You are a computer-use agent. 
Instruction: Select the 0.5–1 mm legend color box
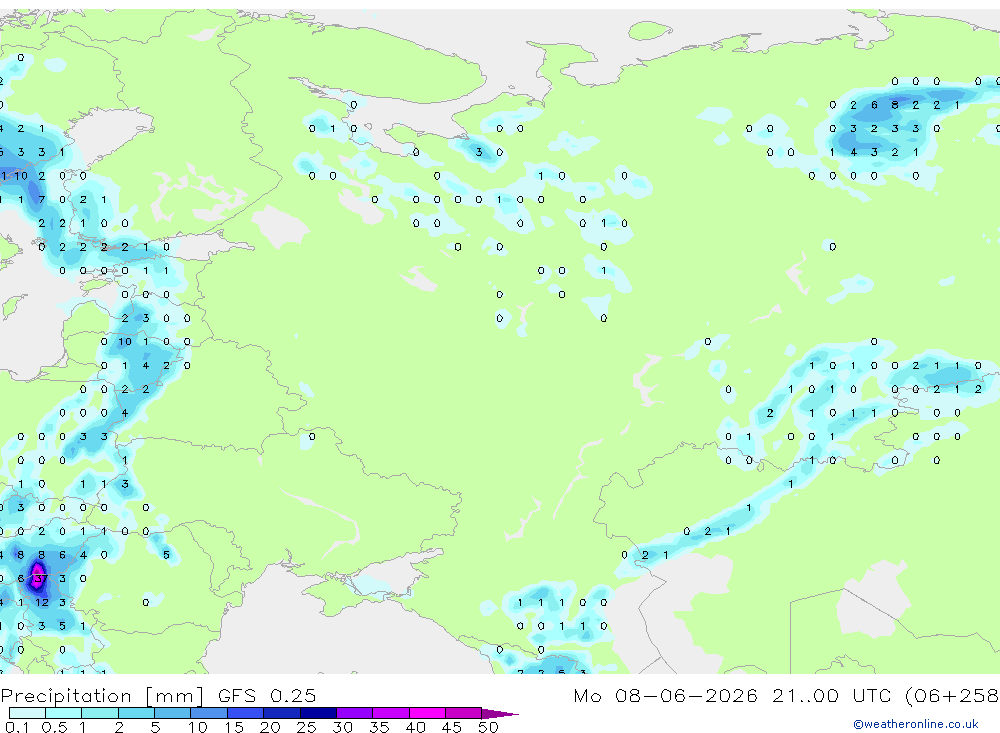click(x=64, y=713)
